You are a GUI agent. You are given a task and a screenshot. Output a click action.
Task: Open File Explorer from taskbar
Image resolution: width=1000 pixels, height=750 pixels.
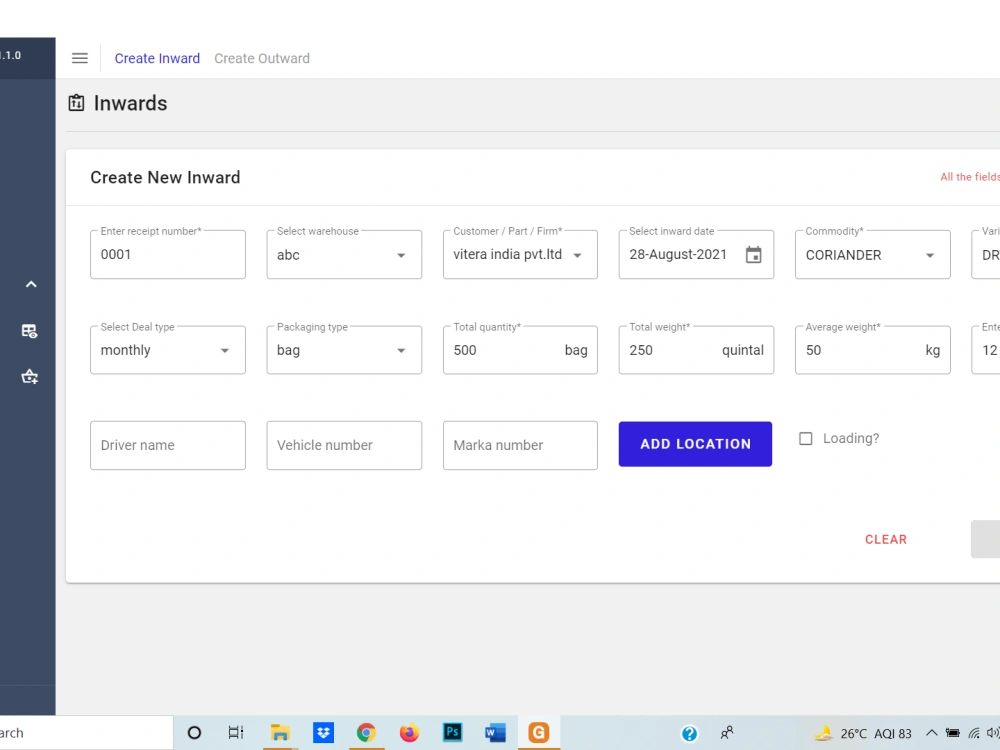[280, 733]
